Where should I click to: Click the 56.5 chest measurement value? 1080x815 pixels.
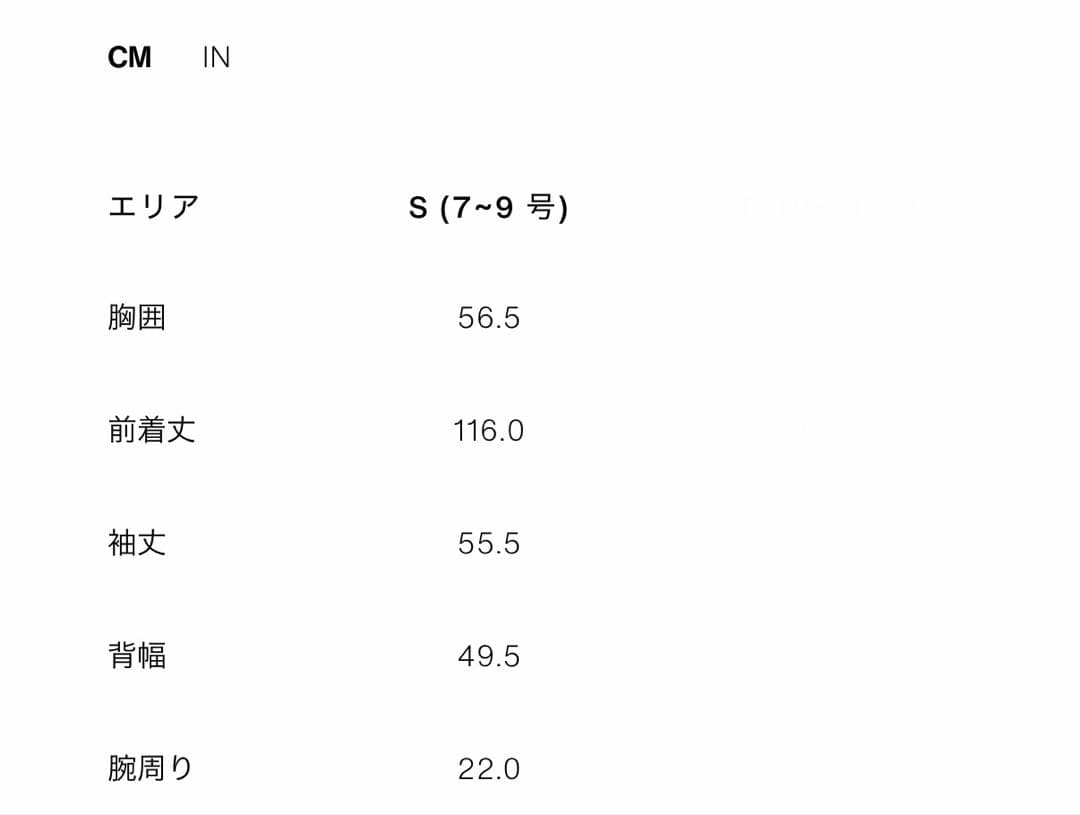[x=487, y=318]
